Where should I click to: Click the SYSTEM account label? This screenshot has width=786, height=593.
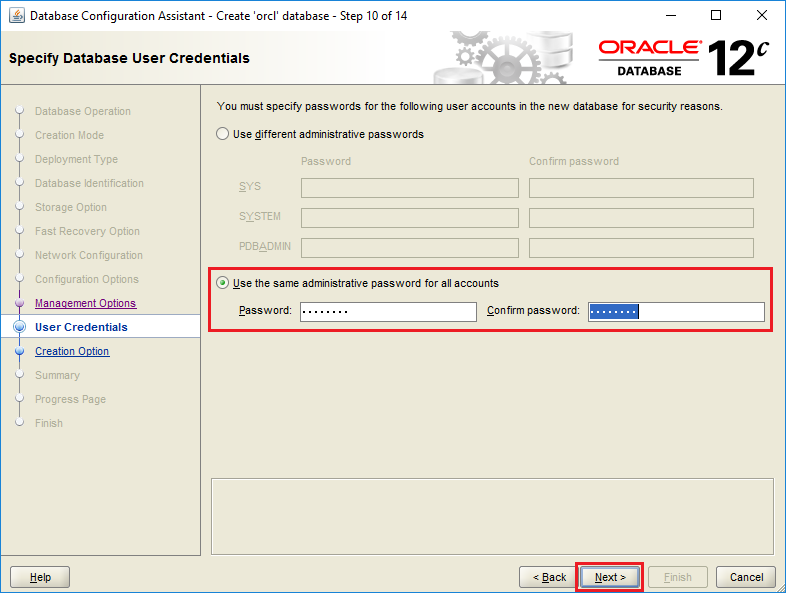[260, 217]
